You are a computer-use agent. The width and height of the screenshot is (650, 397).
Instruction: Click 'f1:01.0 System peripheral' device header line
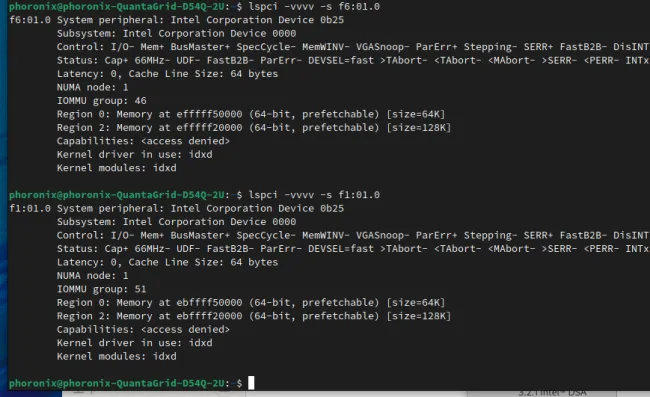[177, 208]
